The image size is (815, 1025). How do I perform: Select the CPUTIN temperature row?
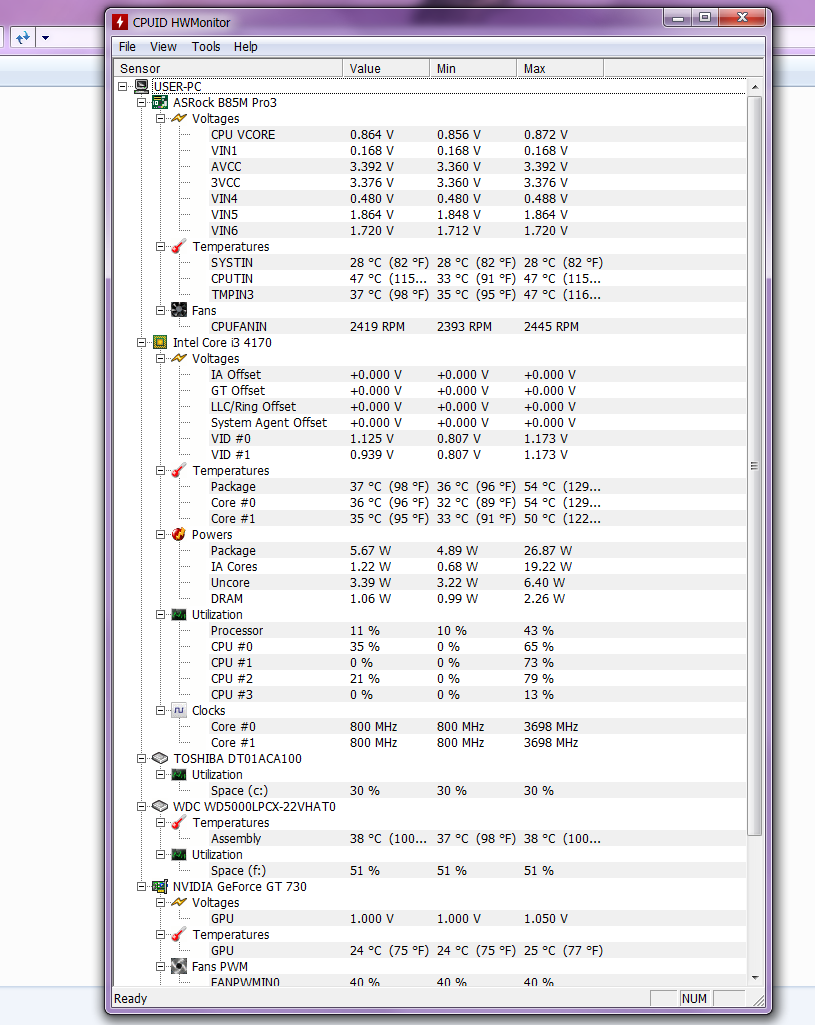(x=477, y=278)
